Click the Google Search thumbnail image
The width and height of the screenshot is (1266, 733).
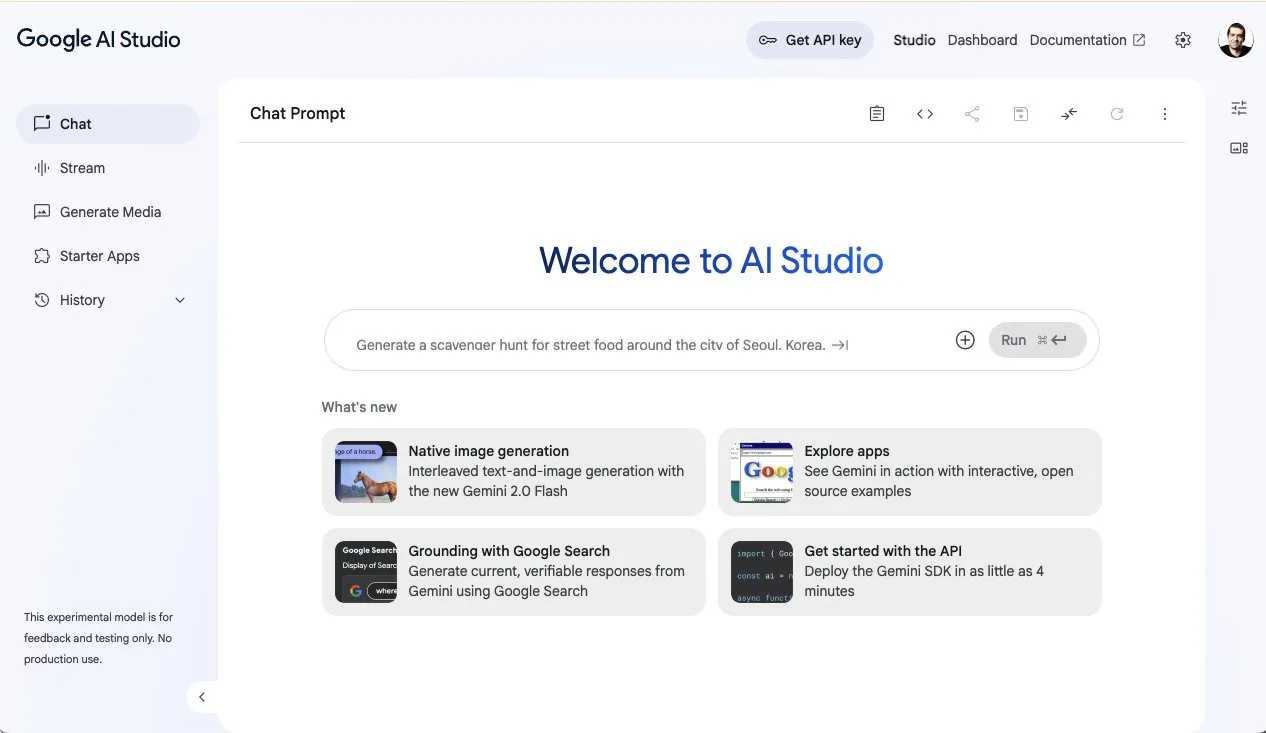(366, 572)
